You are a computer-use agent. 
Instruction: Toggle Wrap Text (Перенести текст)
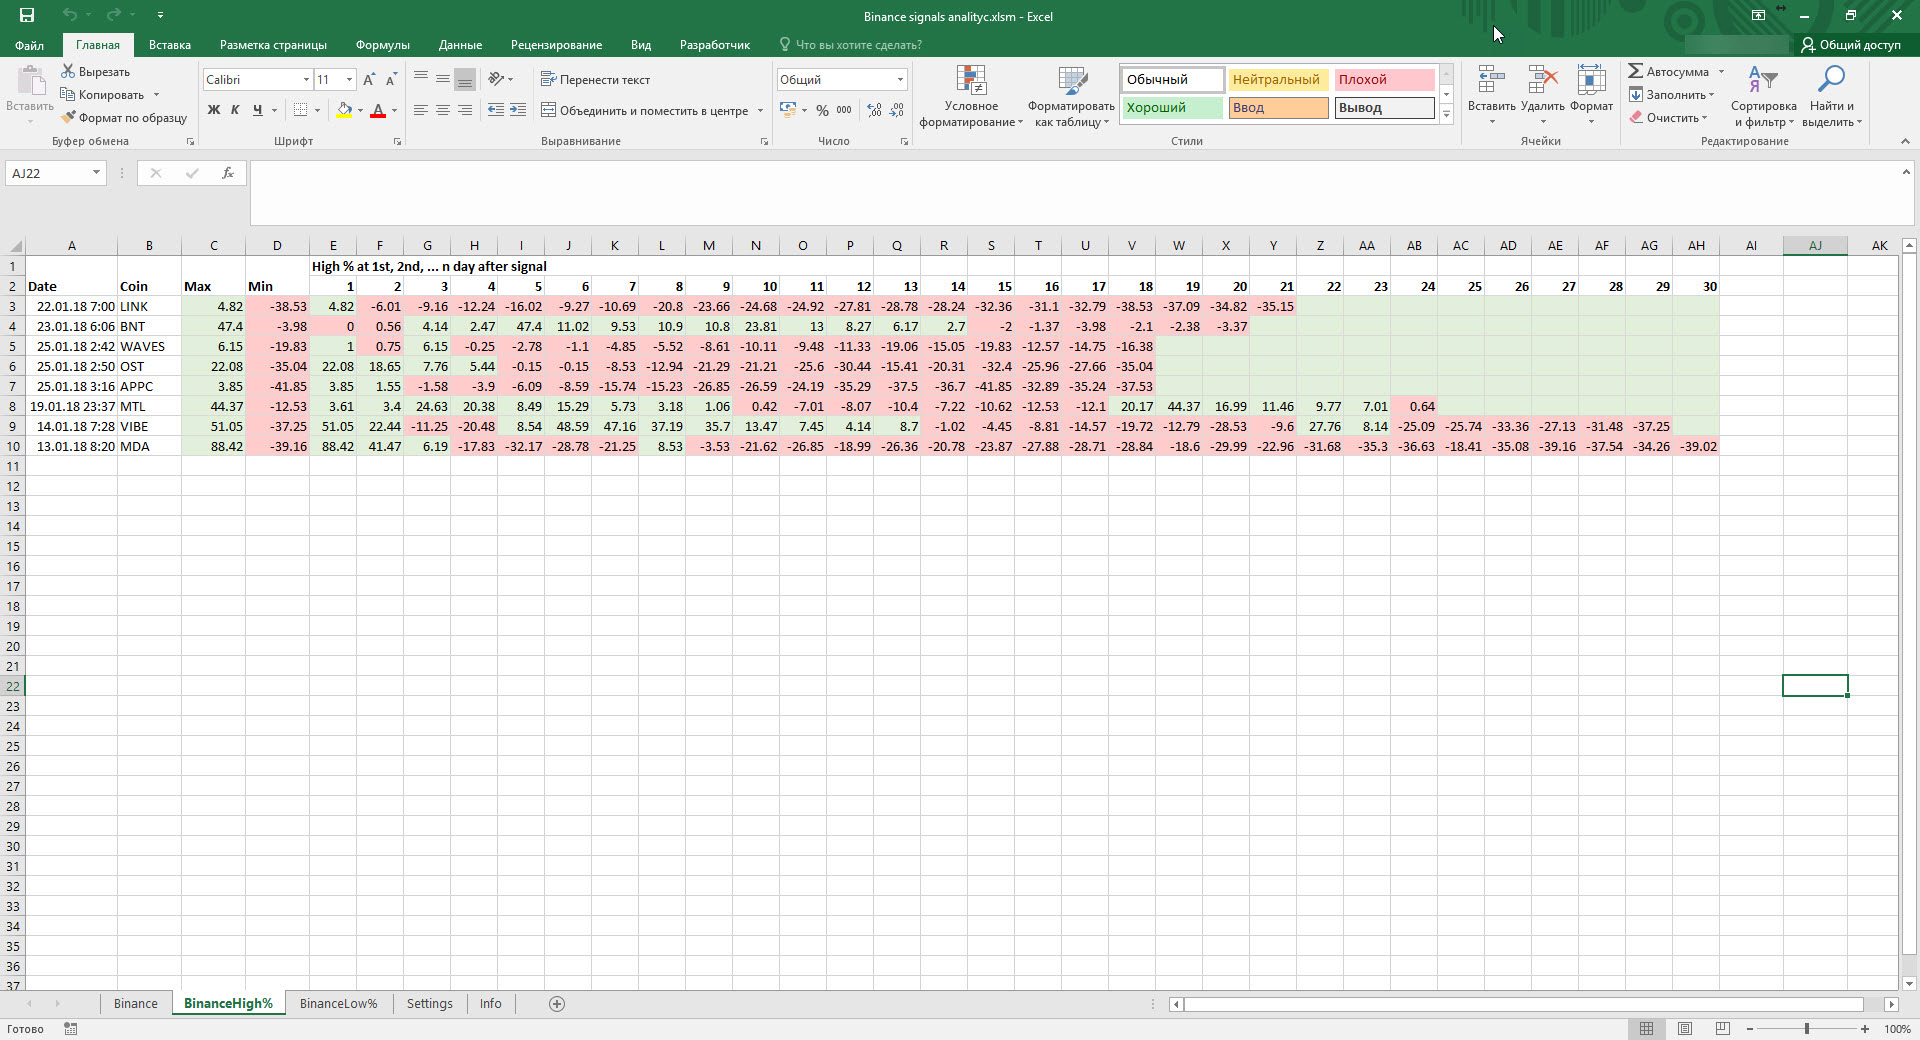point(595,80)
